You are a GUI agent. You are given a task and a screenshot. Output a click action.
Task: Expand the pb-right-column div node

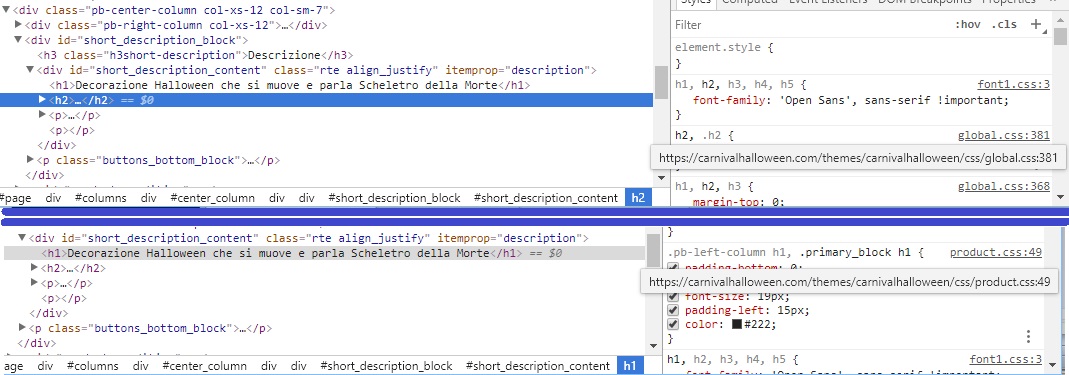[18, 25]
